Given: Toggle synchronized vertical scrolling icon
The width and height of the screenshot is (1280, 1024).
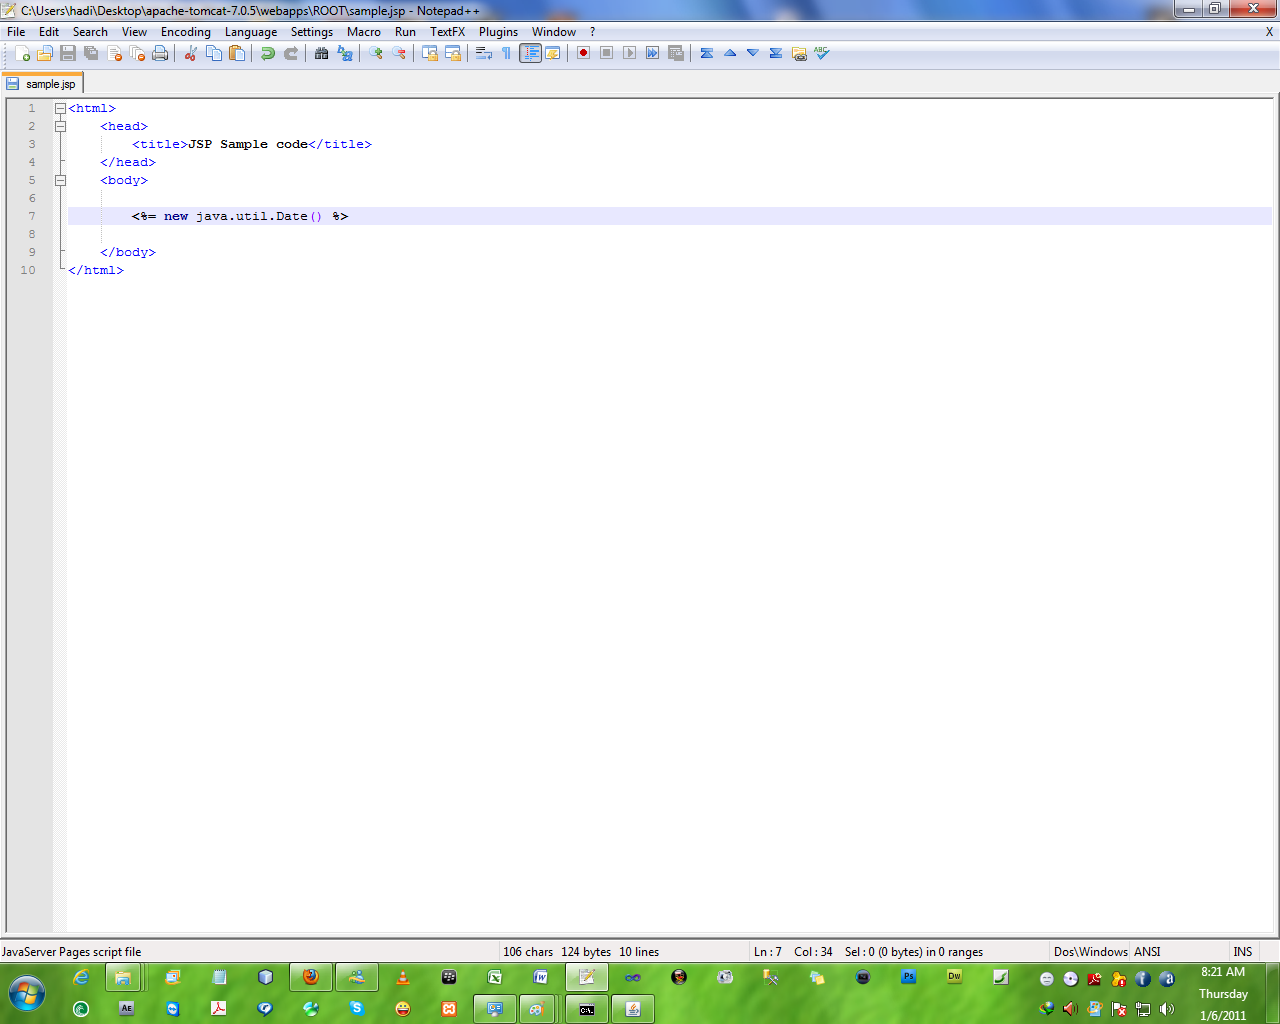Looking at the screenshot, I should [430, 53].
